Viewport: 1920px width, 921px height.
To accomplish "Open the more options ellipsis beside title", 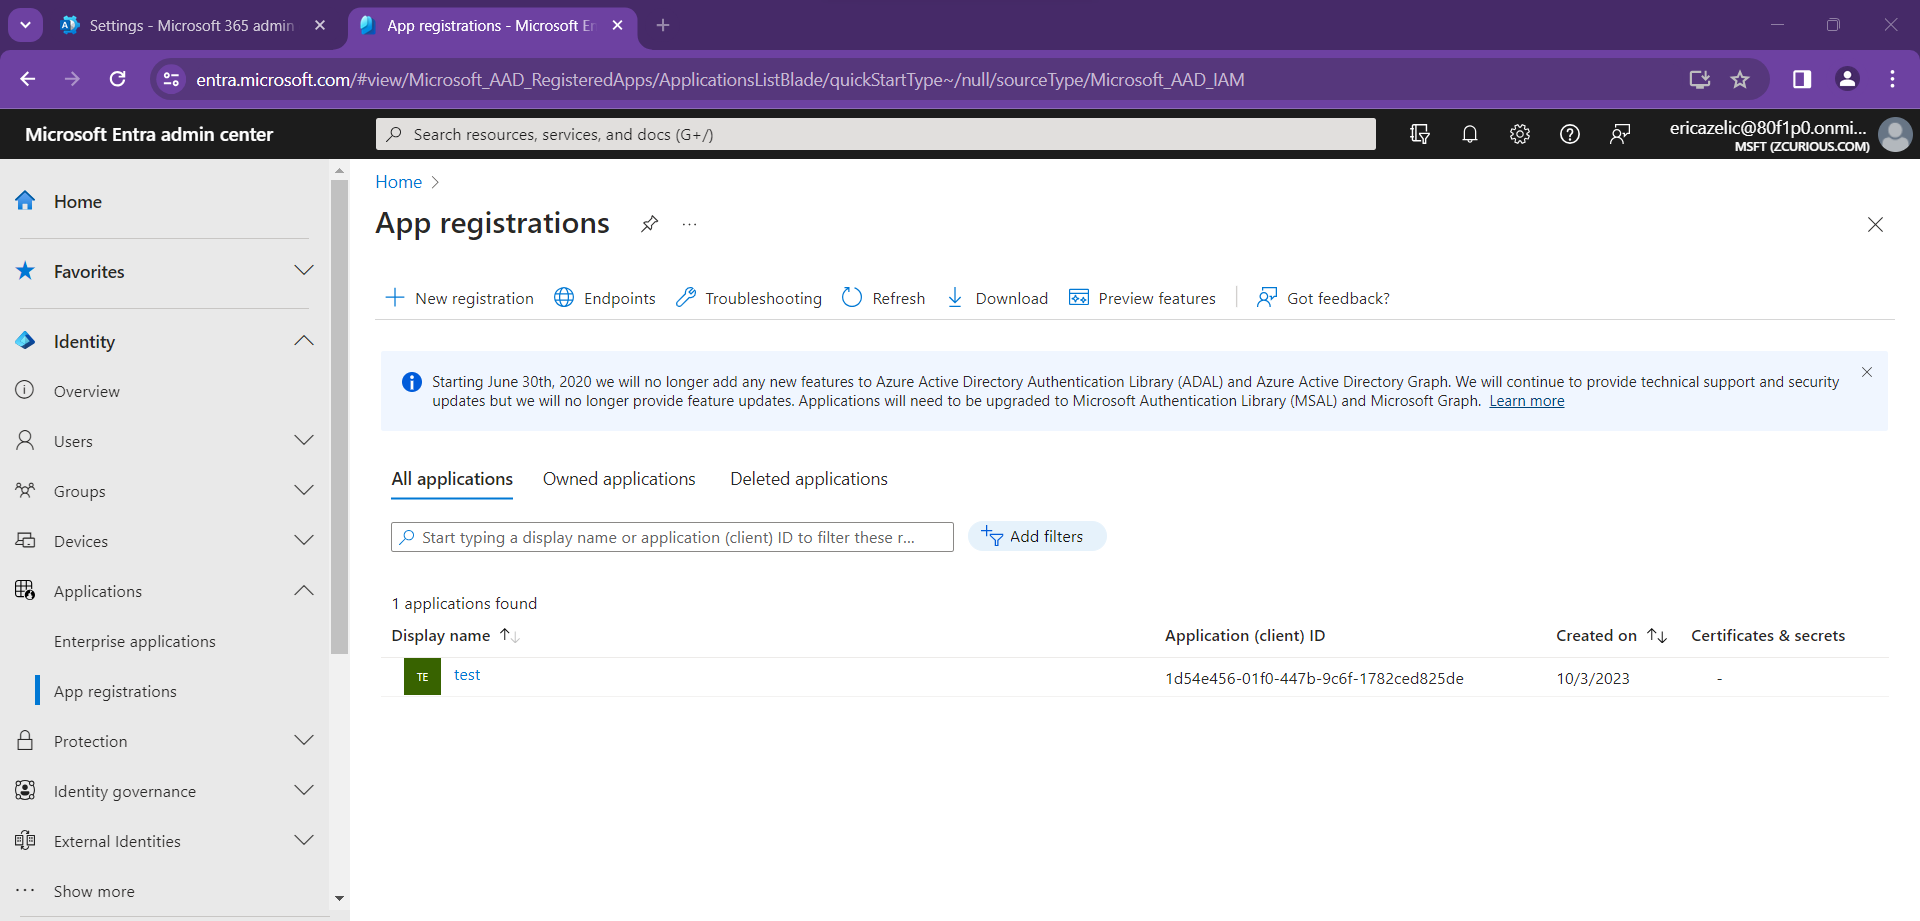I will [689, 224].
